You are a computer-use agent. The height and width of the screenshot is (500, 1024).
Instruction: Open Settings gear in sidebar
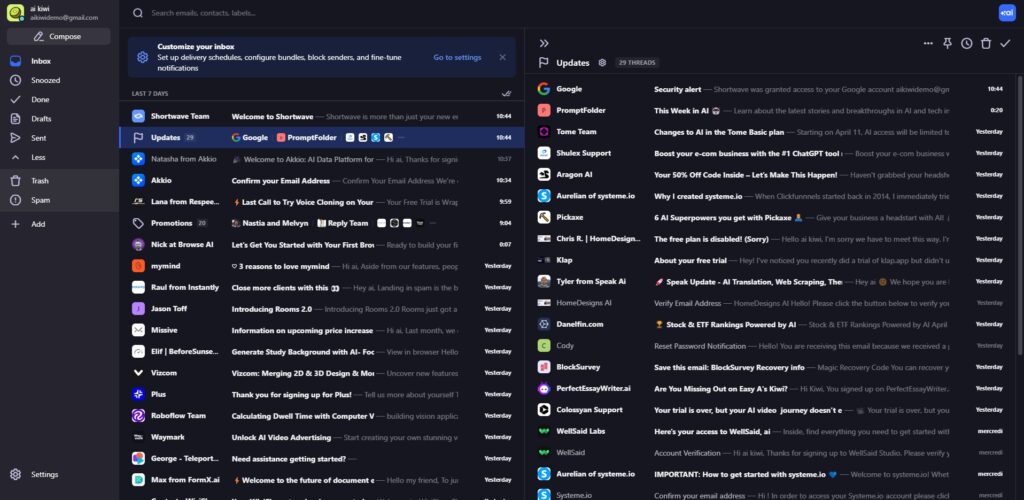point(16,475)
